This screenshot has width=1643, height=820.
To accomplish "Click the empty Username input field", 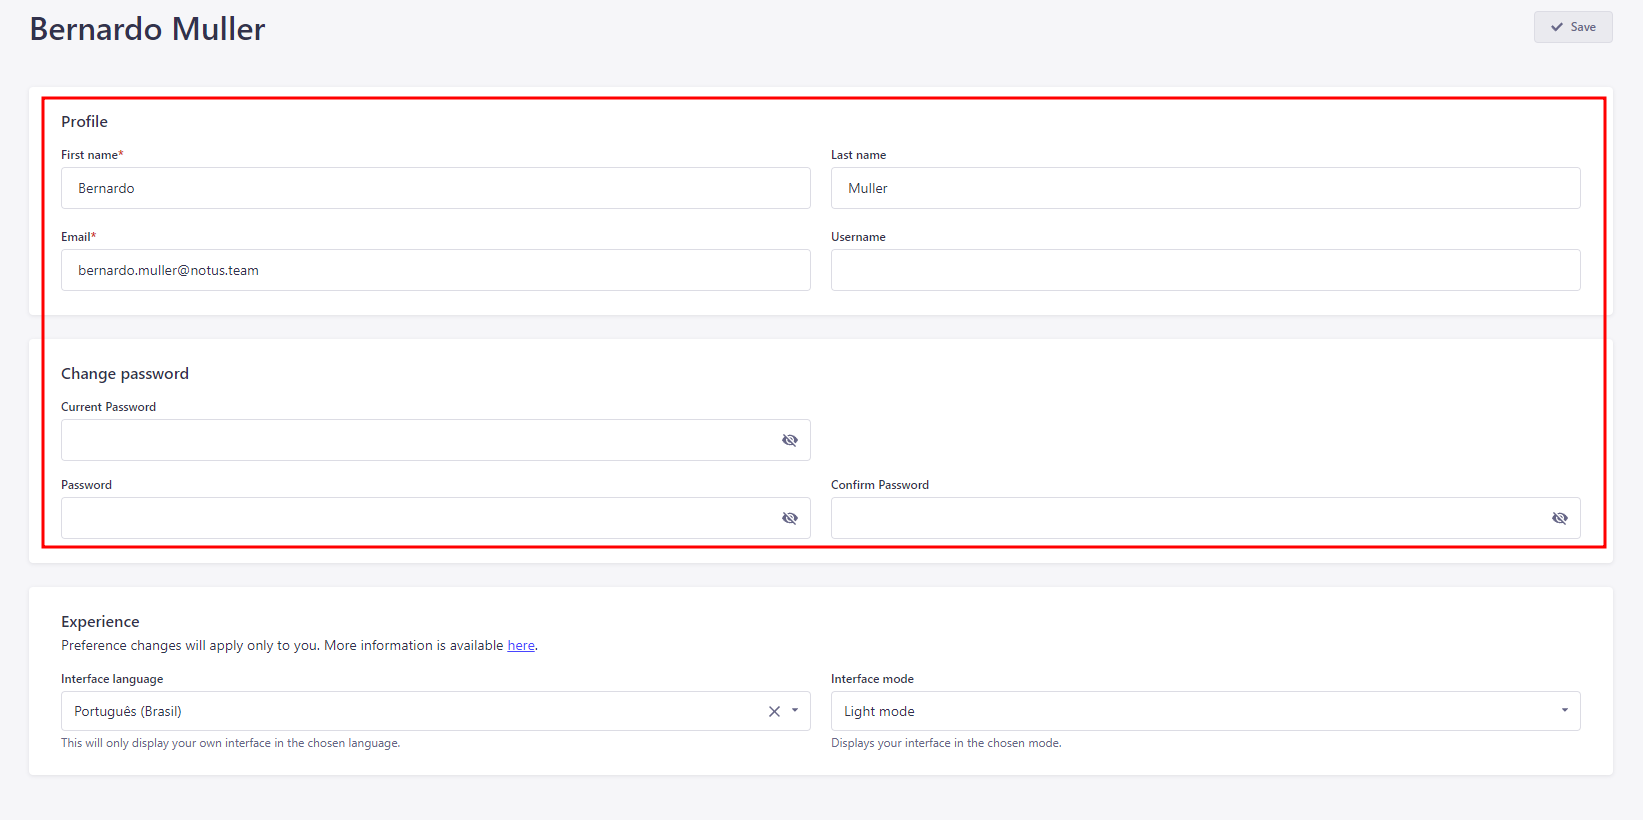I will click(1206, 270).
